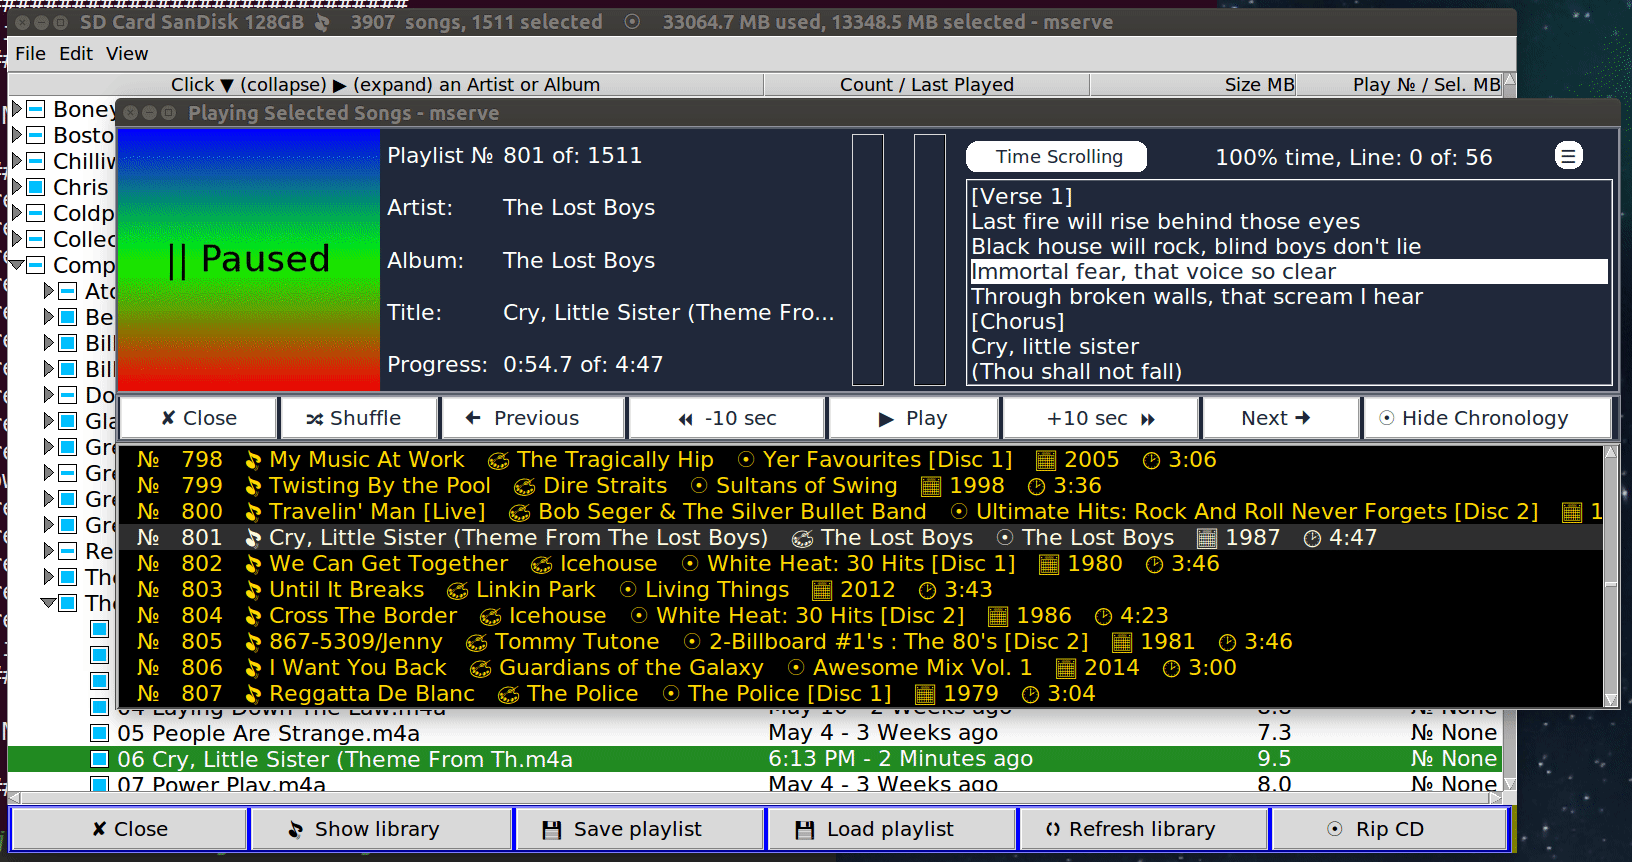Viewport: 1632px width, 862px height.
Task: Select chronology row 807 Reggatta De Blanc
Action: click(x=861, y=693)
